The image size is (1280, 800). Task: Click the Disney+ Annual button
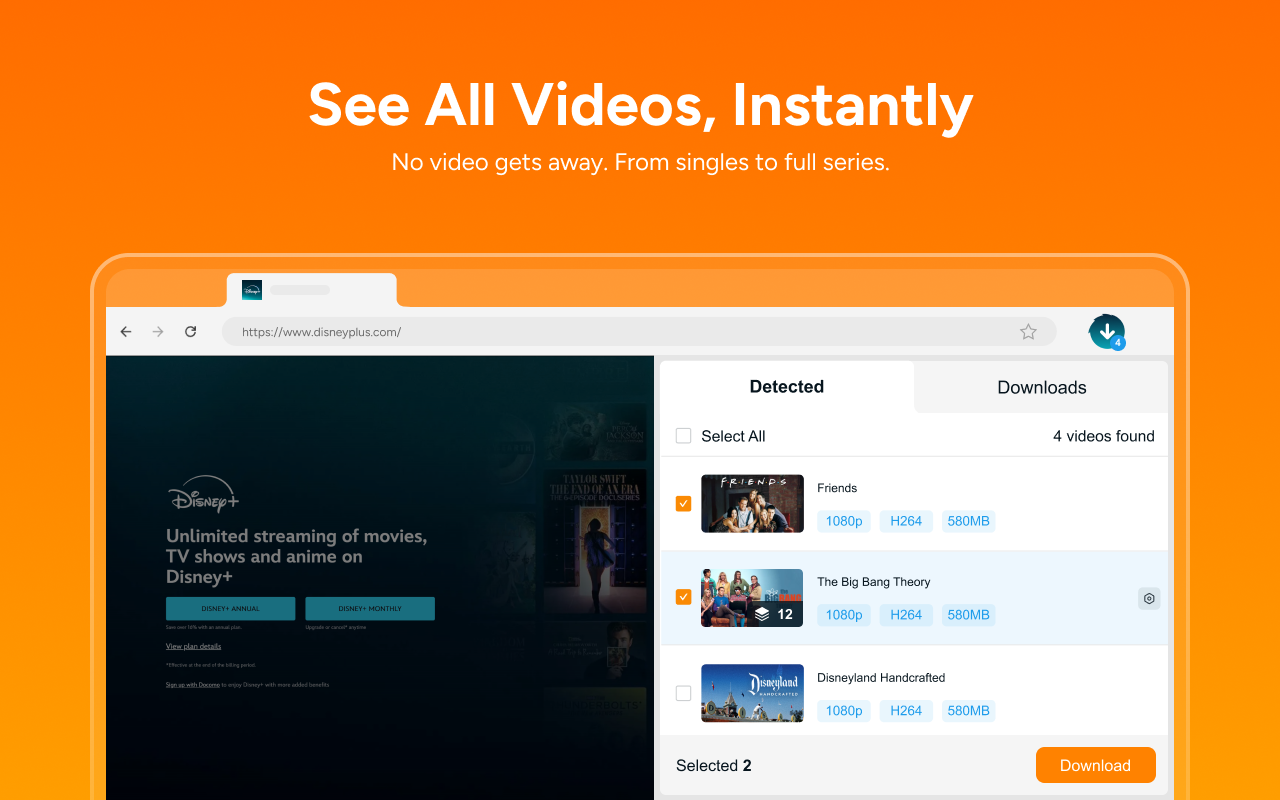tap(230, 609)
